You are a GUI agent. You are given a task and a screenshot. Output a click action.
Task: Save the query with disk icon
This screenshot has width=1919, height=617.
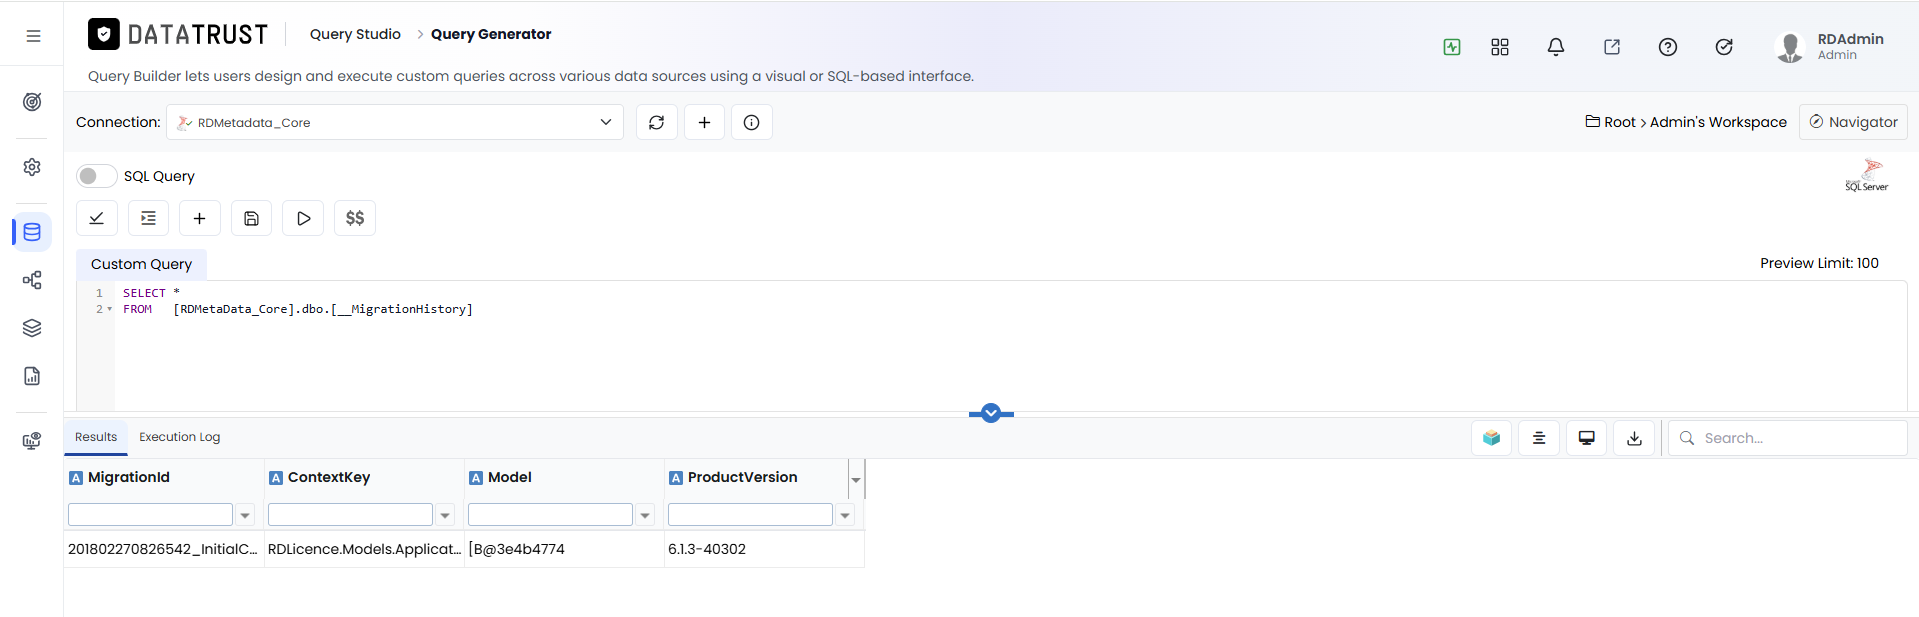252,218
